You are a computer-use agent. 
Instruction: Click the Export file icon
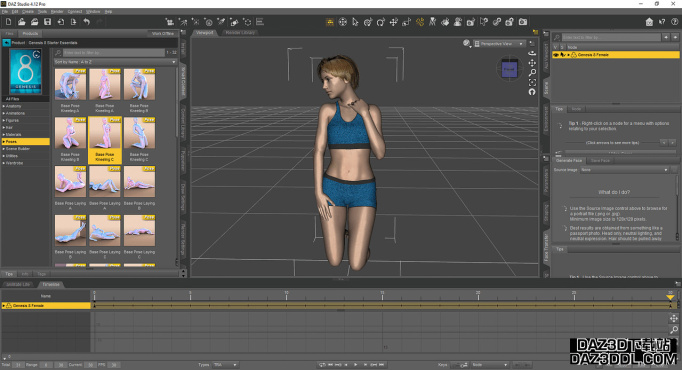click(74, 22)
